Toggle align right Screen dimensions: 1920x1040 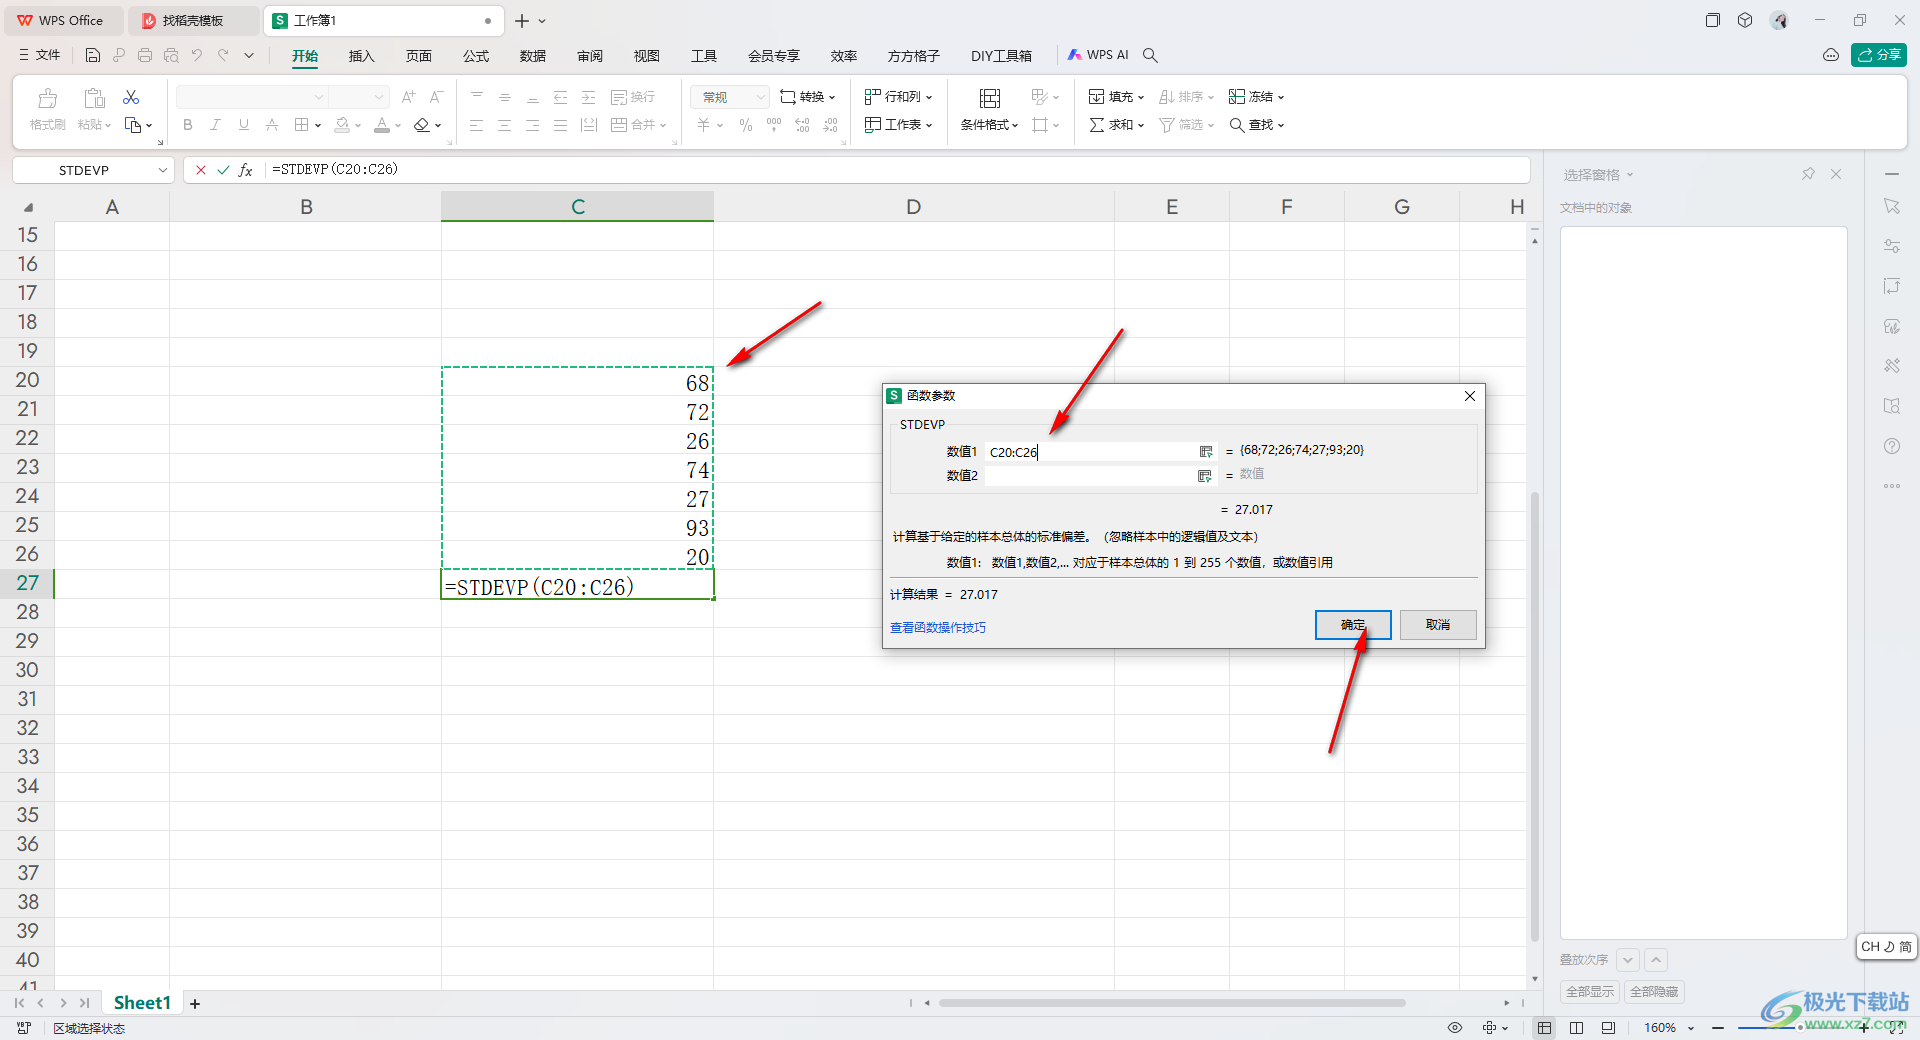coord(532,125)
